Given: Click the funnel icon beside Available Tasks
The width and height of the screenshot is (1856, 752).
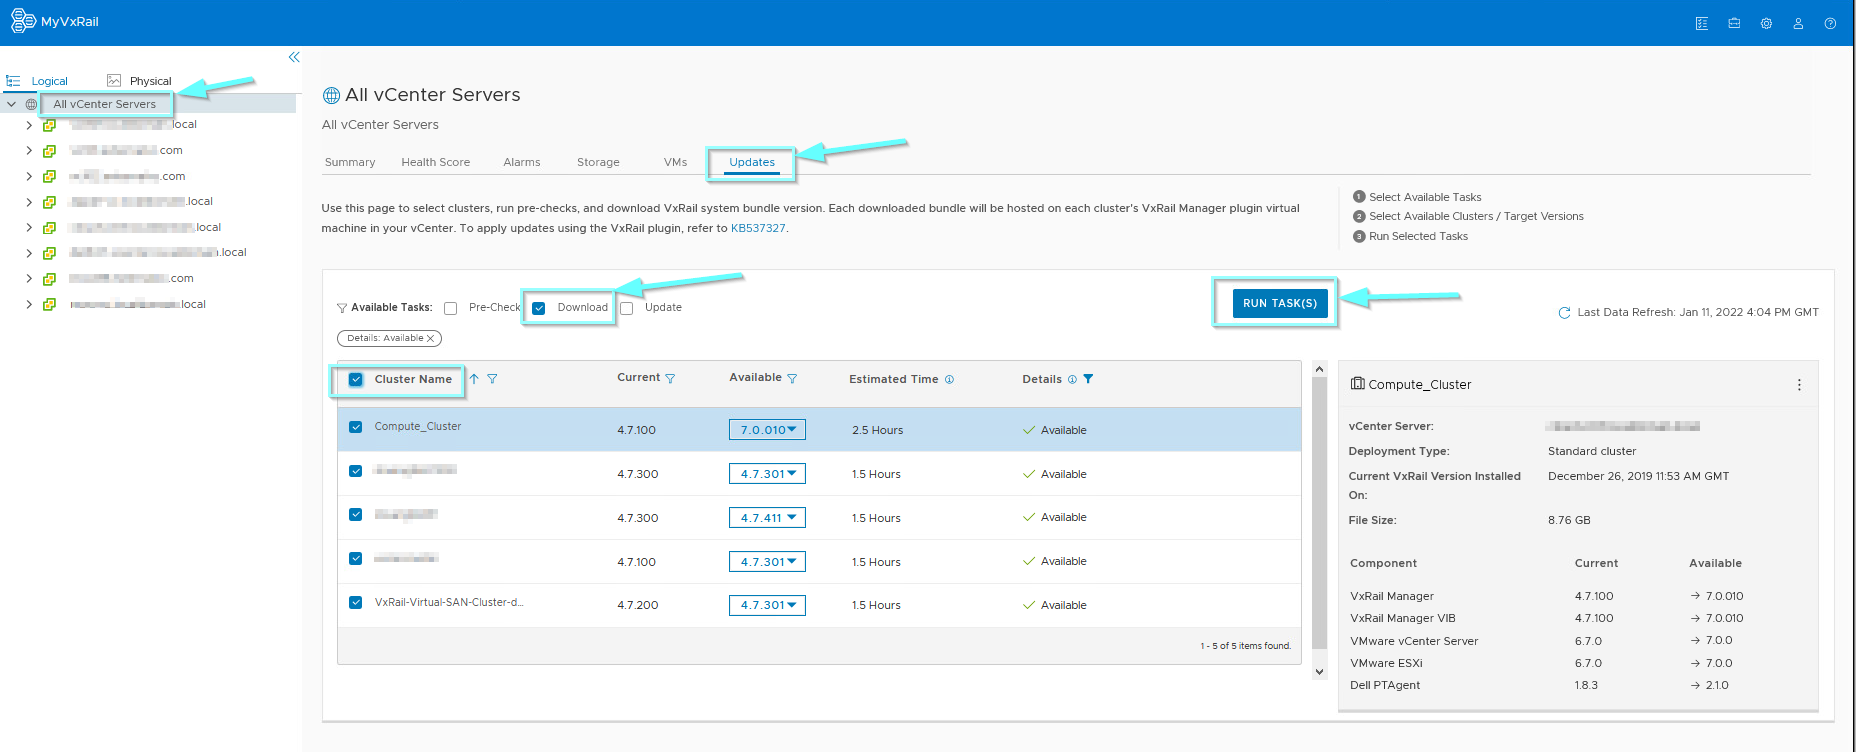Looking at the screenshot, I should 342,308.
